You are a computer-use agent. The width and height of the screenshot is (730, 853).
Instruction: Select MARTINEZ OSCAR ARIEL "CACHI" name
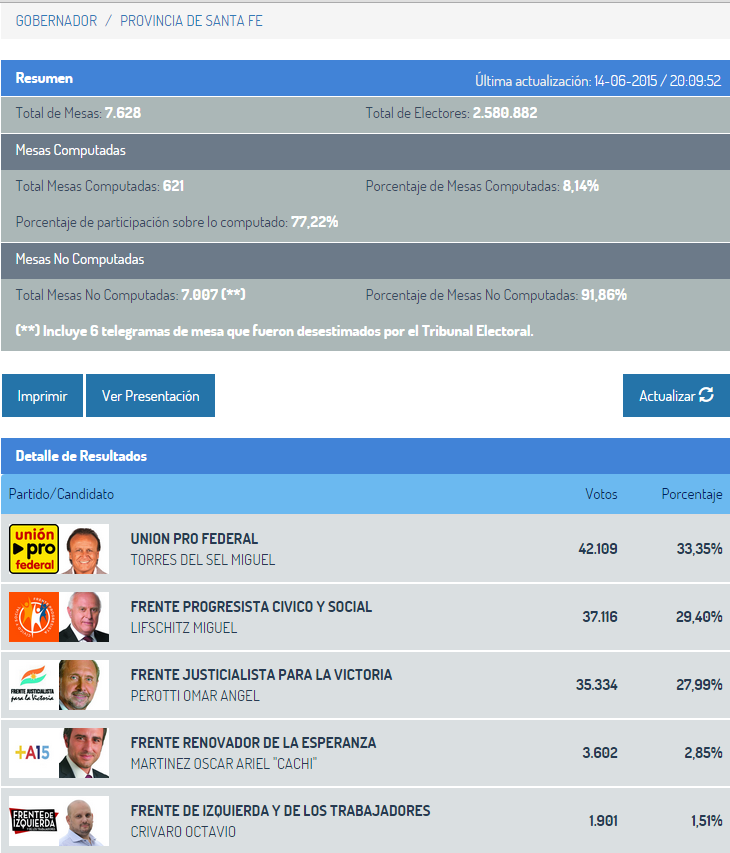point(224,764)
